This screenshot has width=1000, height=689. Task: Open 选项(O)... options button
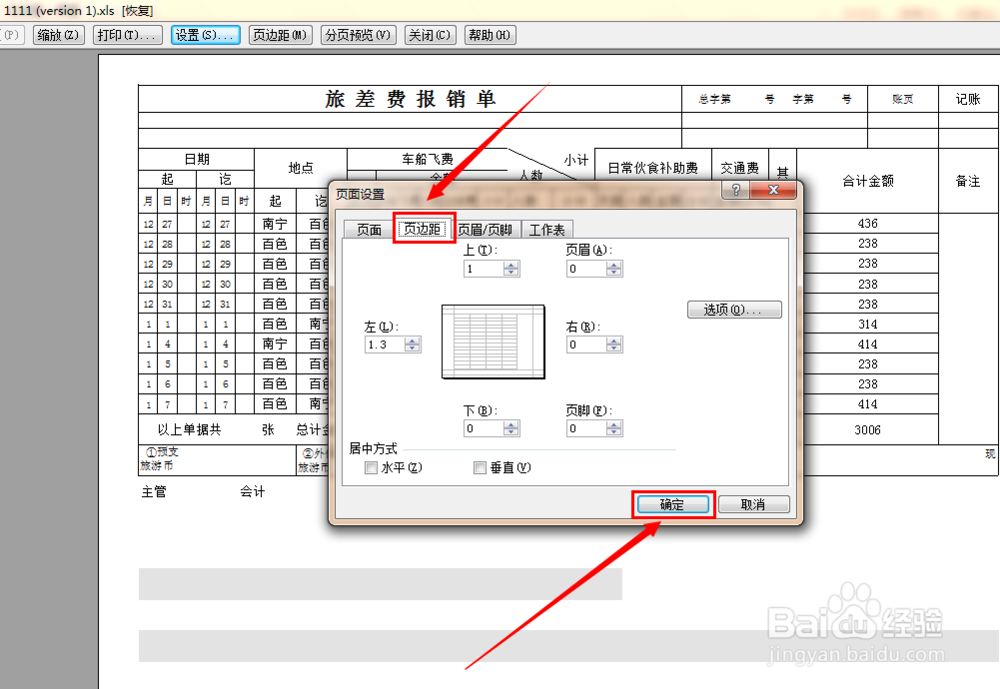[x=734, y=310]
